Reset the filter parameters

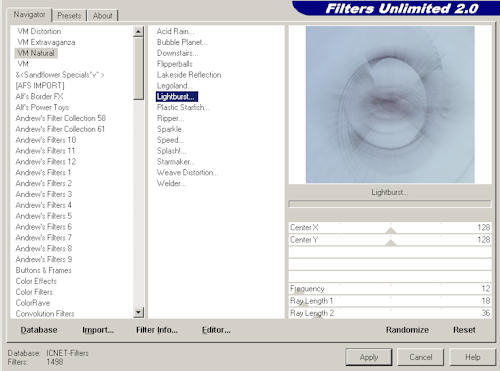(464, 330)
